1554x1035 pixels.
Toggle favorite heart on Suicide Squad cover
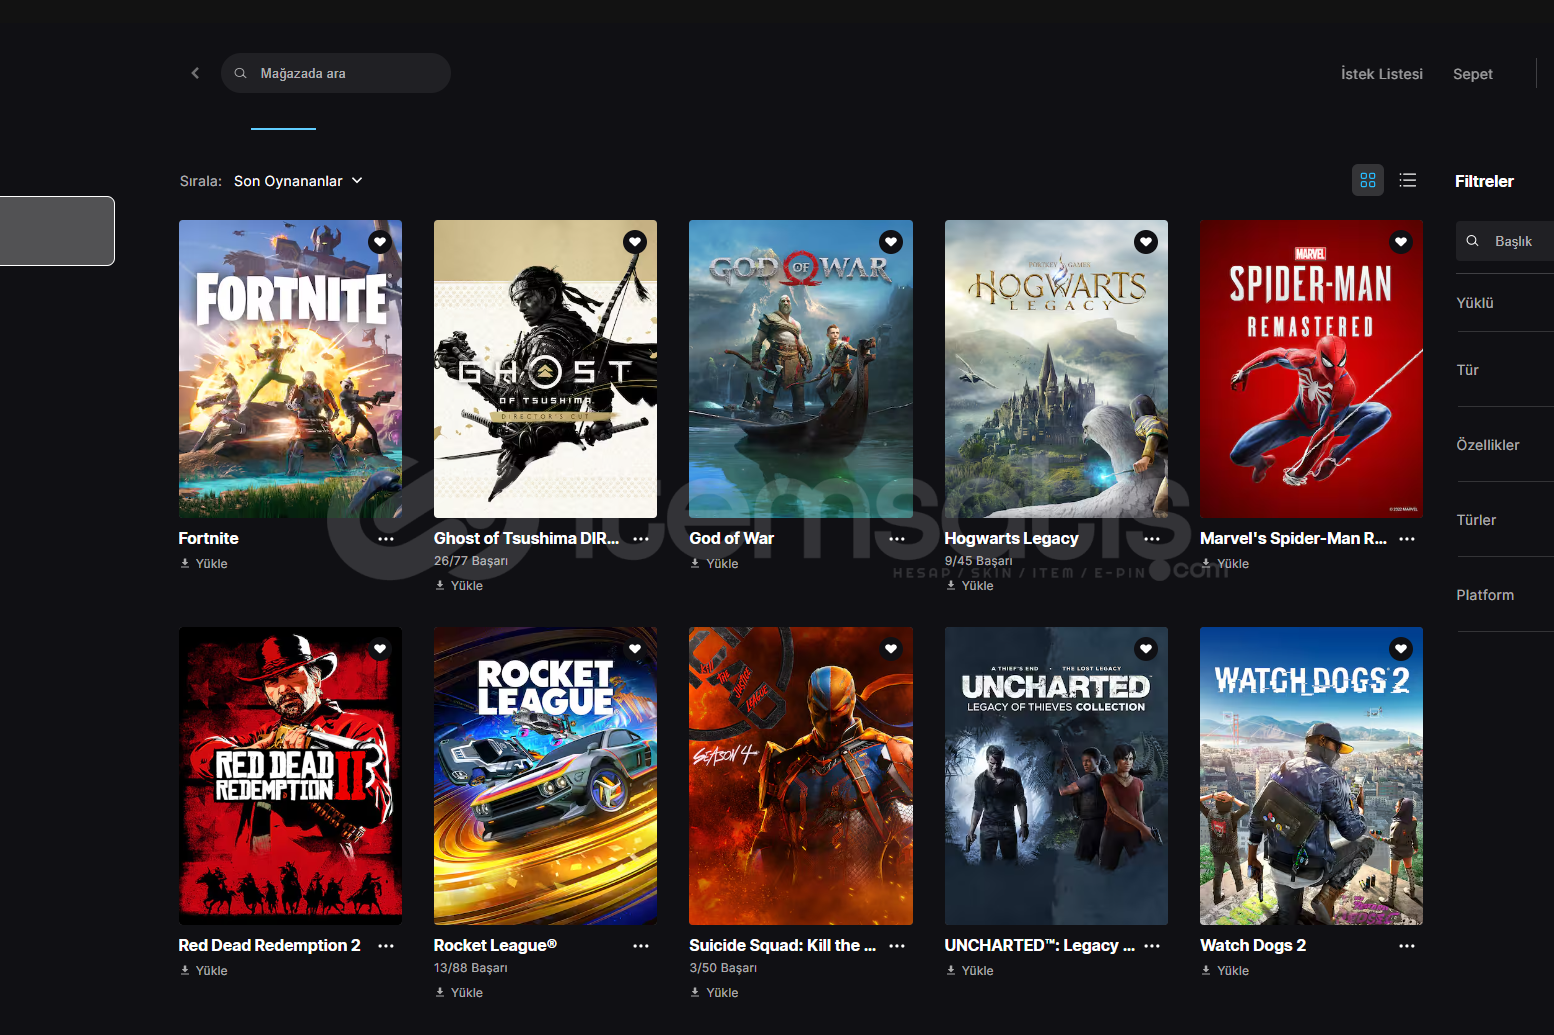coord(891,649)
